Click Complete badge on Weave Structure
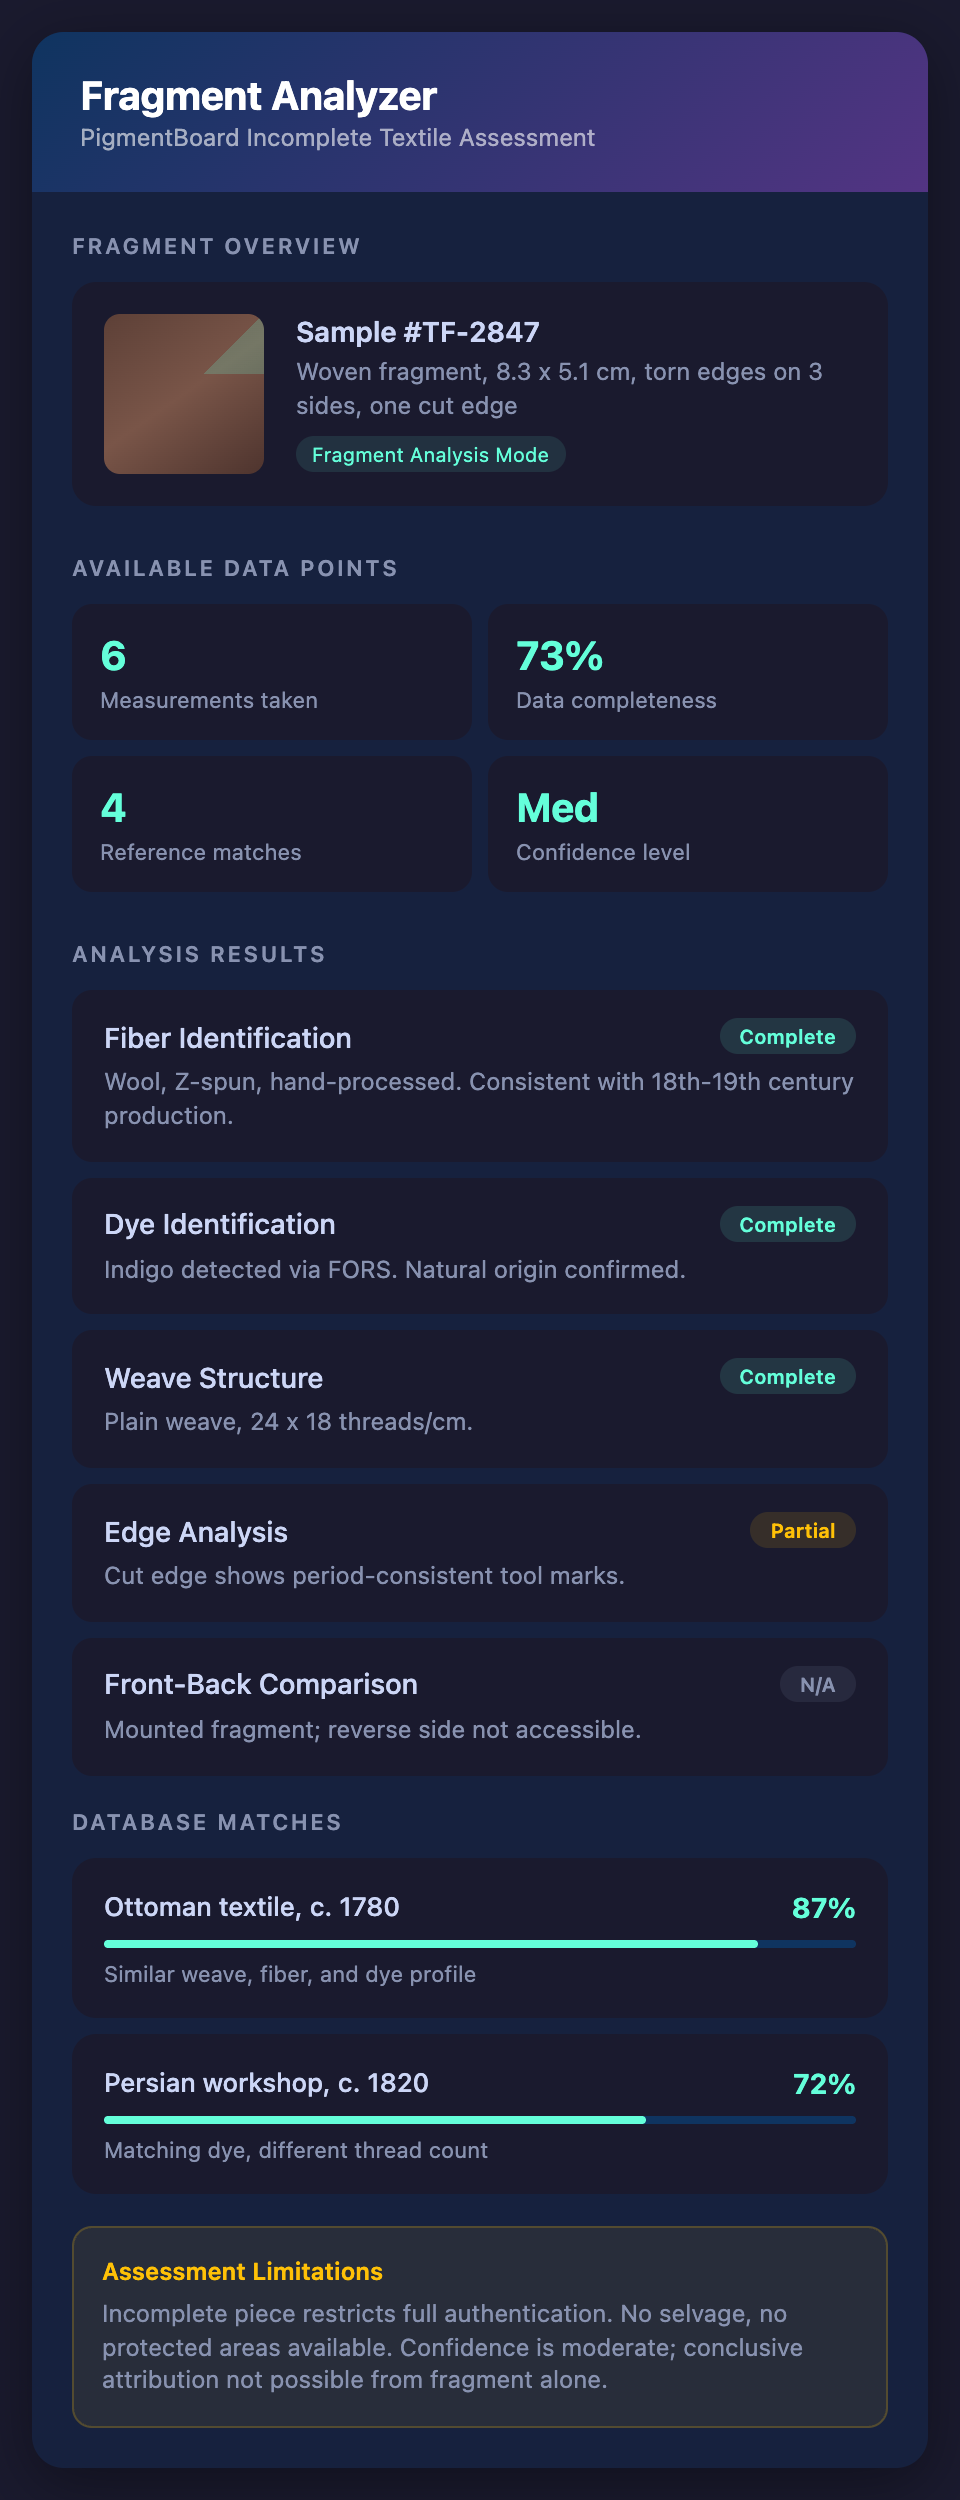Viewport: 960px width, 2500px height. click(x=787, y=1377)
